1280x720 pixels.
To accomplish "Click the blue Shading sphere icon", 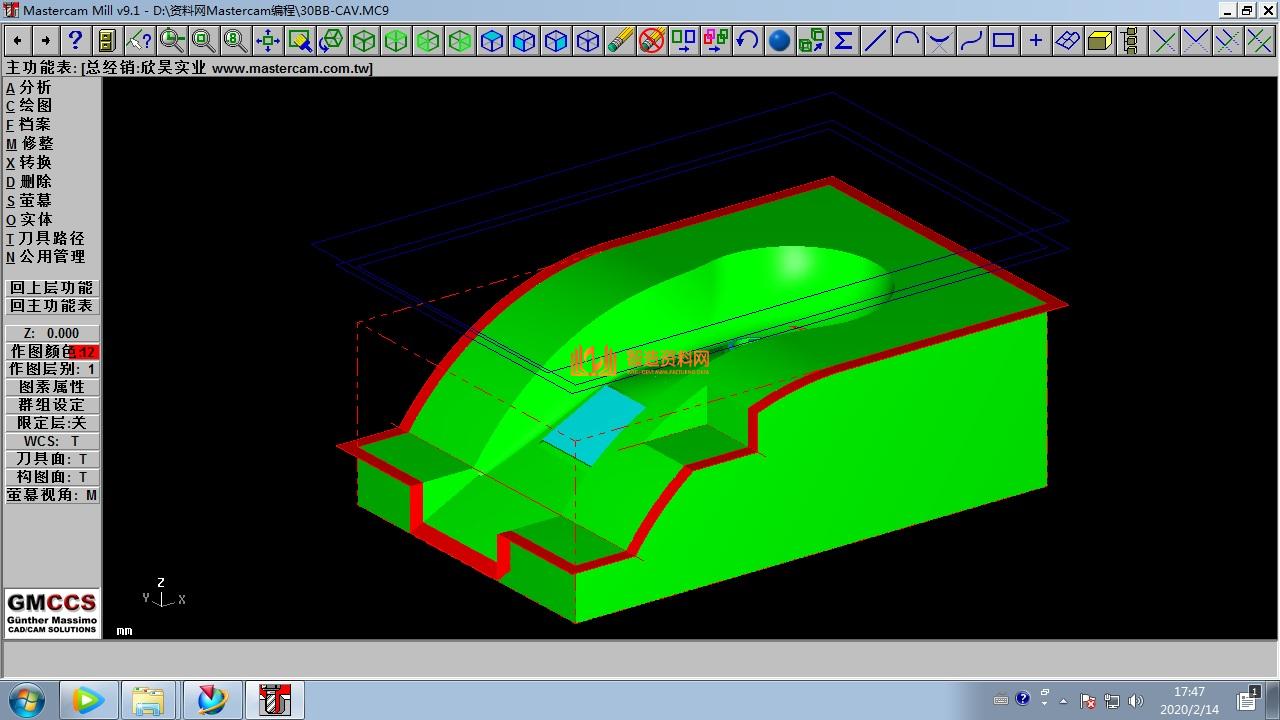I will coord(779,40).
